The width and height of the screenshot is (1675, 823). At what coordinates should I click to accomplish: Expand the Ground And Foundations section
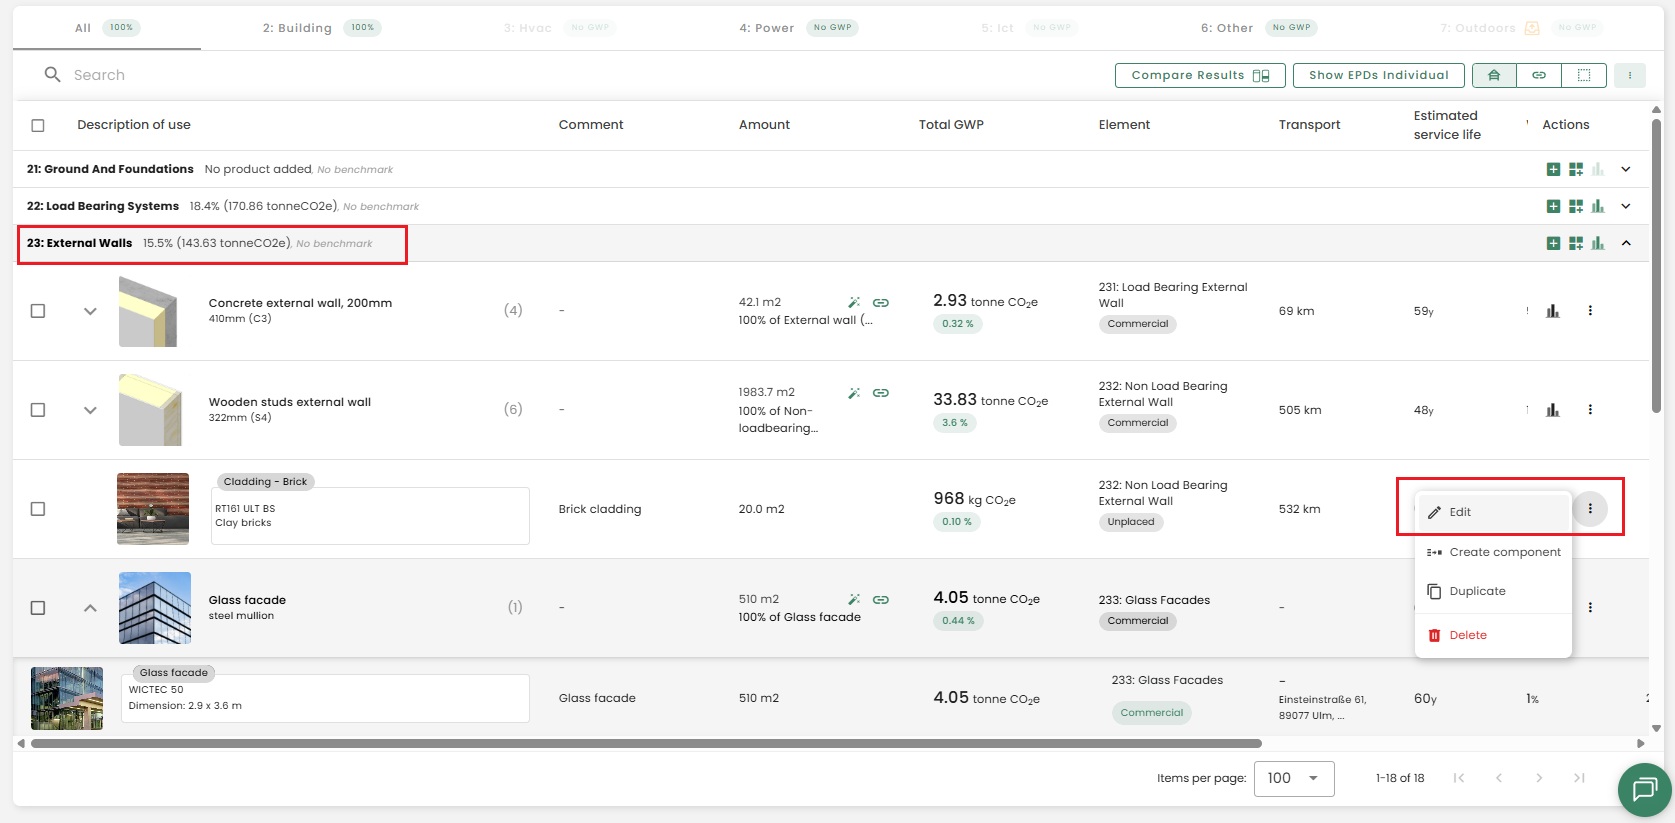[1626, 170]
